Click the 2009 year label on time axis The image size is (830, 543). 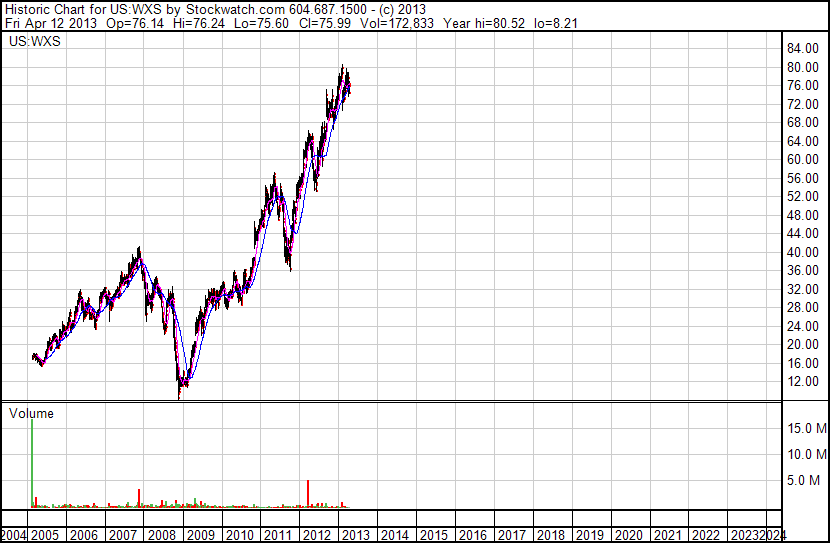201,535
